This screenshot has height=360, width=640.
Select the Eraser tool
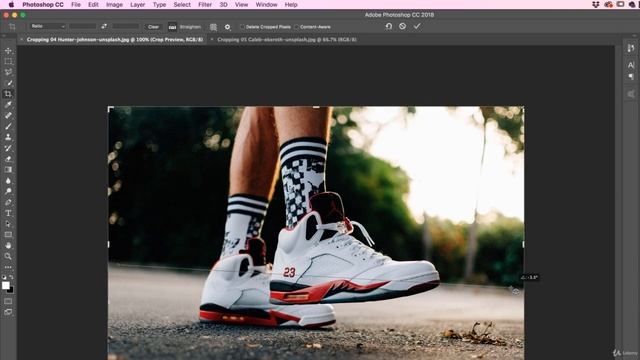pos(8,159)
